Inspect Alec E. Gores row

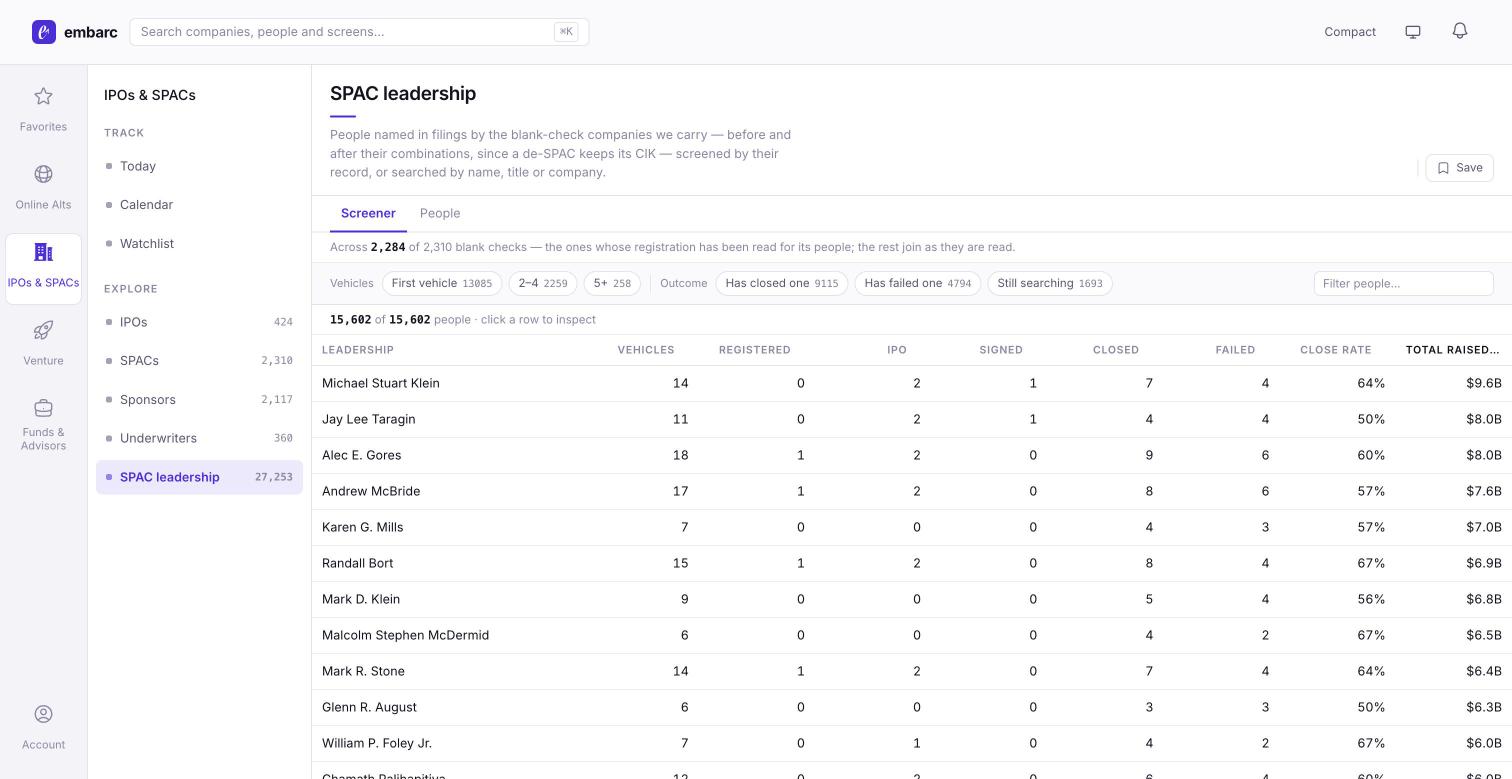point(912,456)
